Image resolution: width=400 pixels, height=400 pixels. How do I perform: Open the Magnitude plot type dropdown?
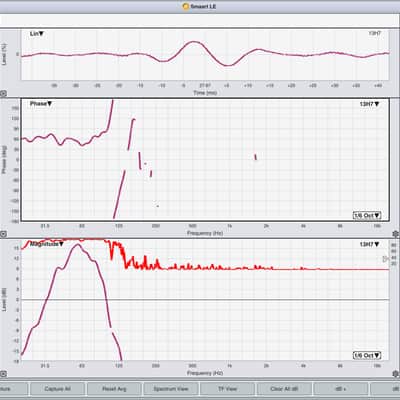(47, 244)
